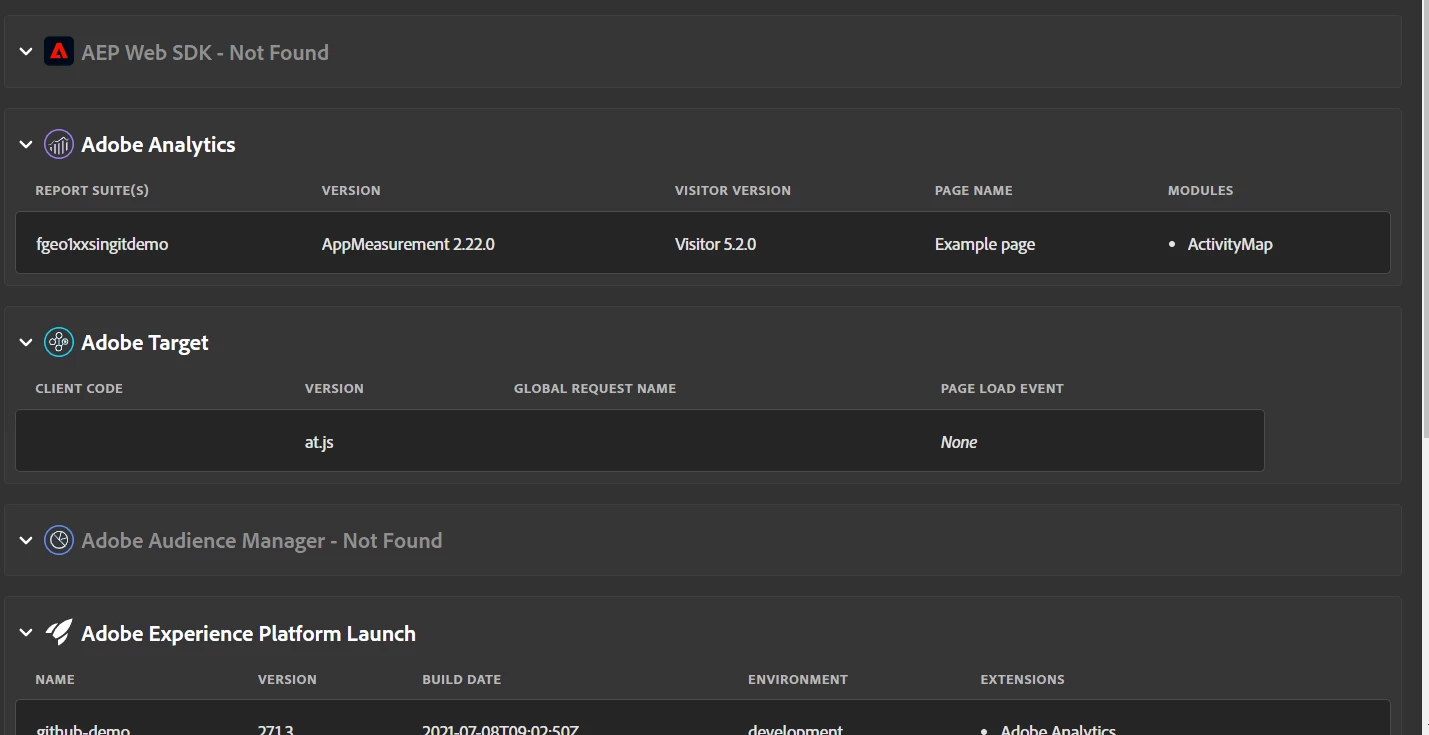Click 'NAME' column header in Launch

pyautogui.click(x=55, y=679)
